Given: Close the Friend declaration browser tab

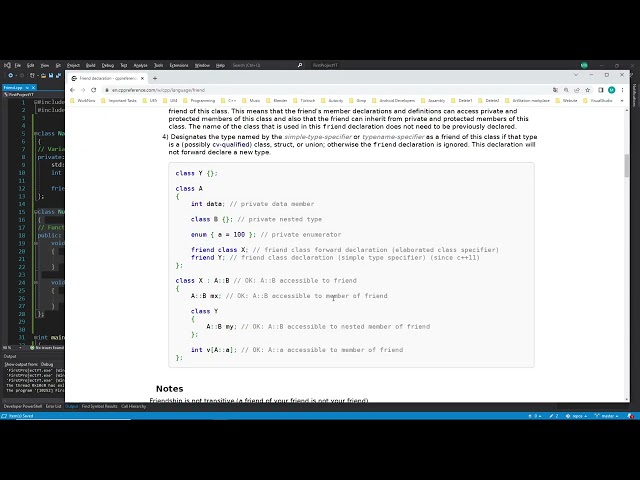Looking at the screenshot, I should (x=142, y=78).
